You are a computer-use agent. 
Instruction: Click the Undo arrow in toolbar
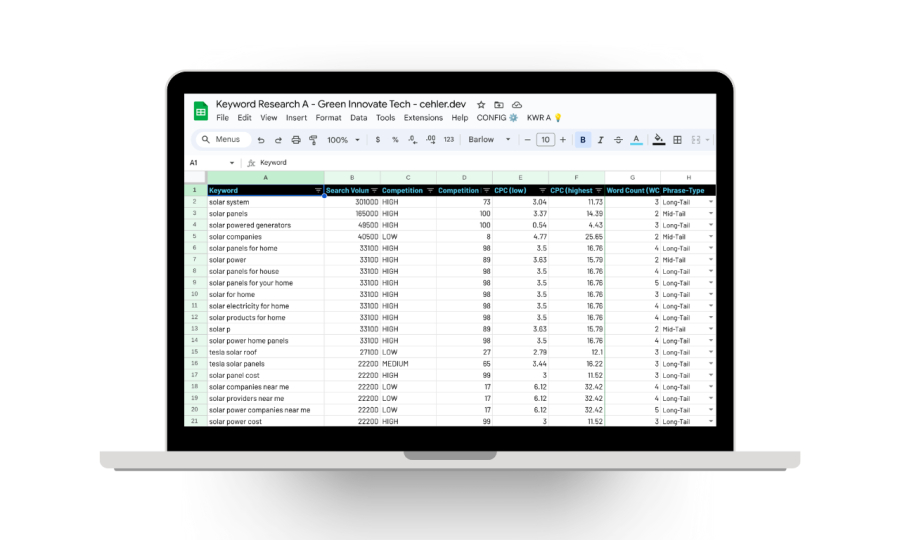click(x=261, y=140)
